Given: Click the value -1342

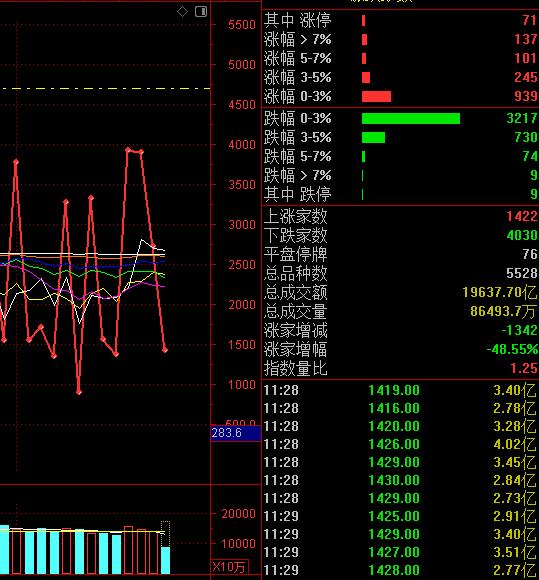Looking at the screenshot, I should [519, 330].
